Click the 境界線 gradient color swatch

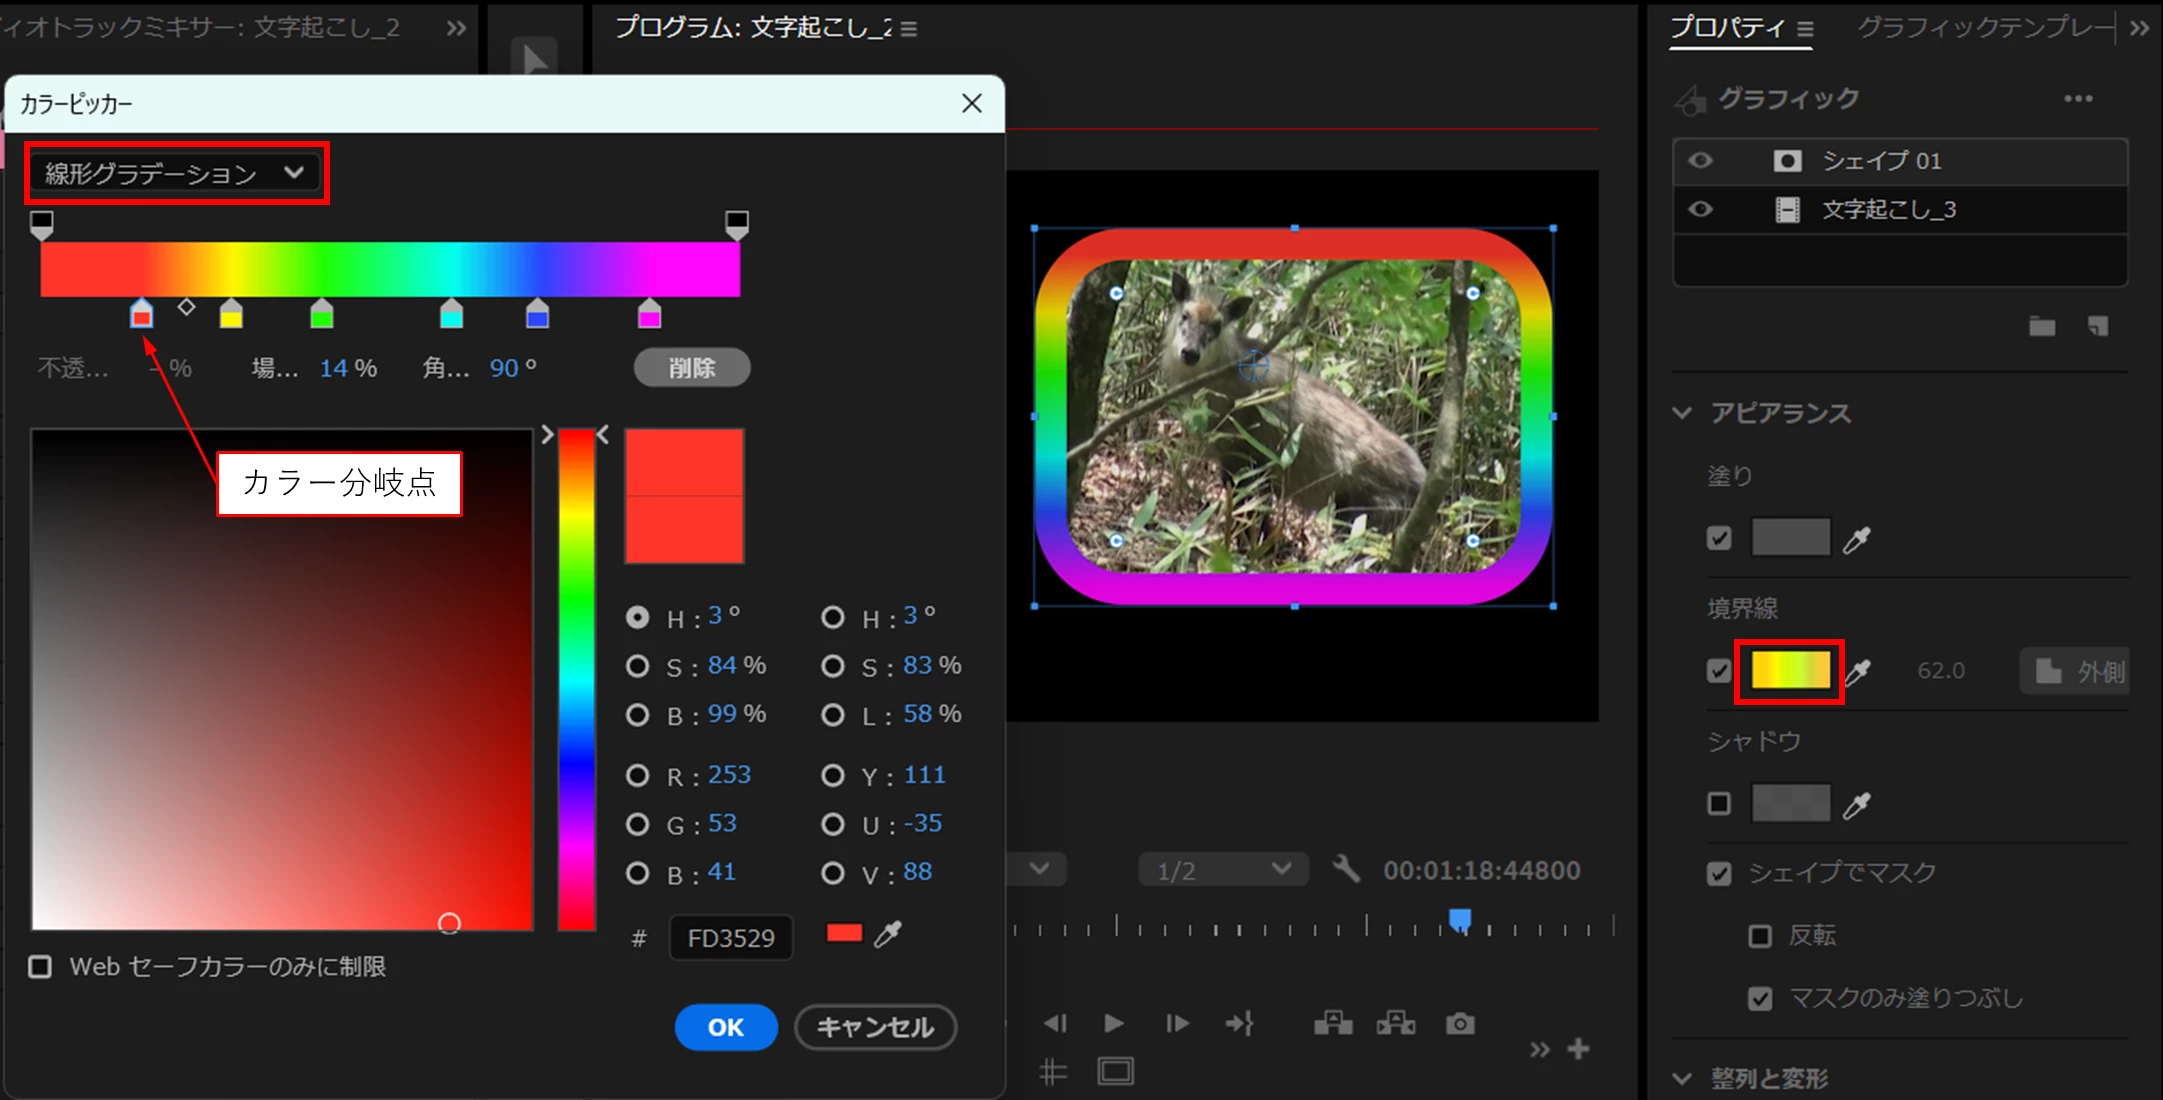tap(1790, 671)
